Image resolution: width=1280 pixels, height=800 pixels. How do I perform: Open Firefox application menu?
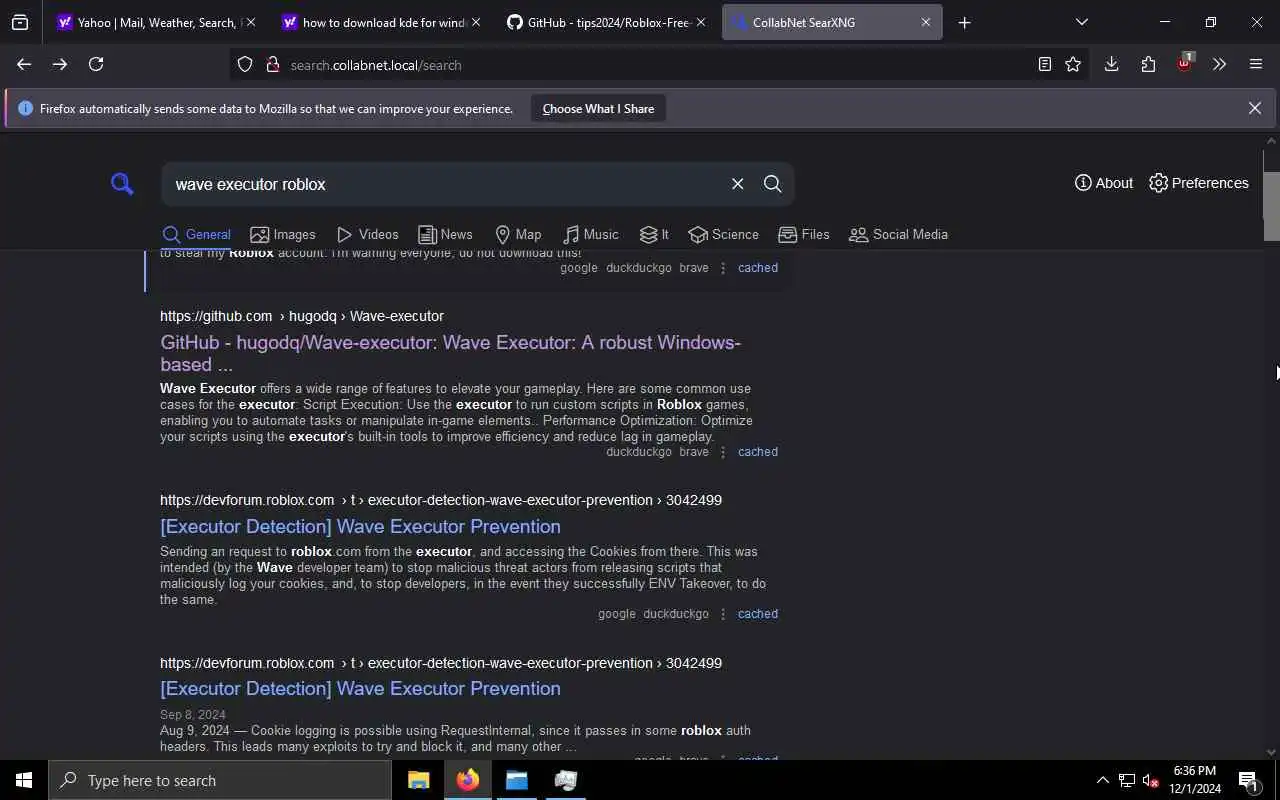[1256, 64]
